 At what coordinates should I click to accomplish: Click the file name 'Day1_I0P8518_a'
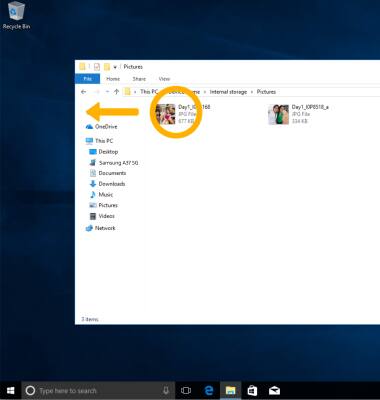coord(310,107)
